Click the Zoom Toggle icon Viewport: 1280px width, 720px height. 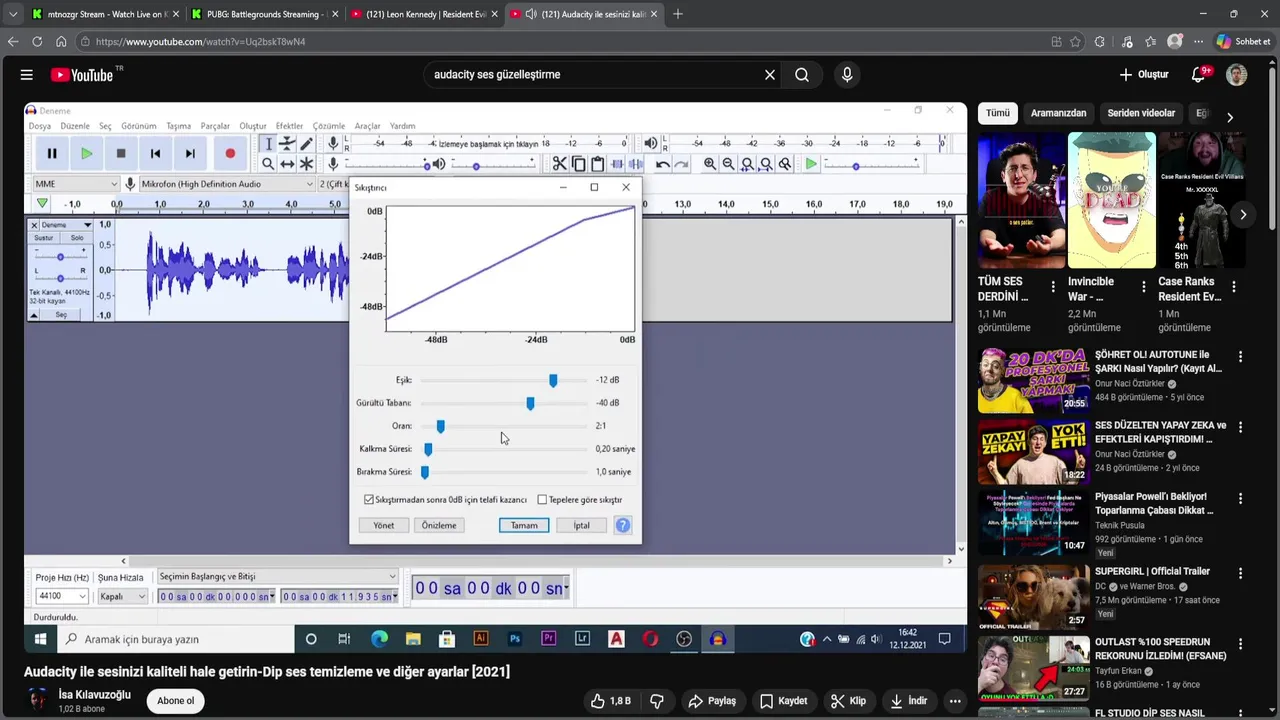[x=785, y=164]
